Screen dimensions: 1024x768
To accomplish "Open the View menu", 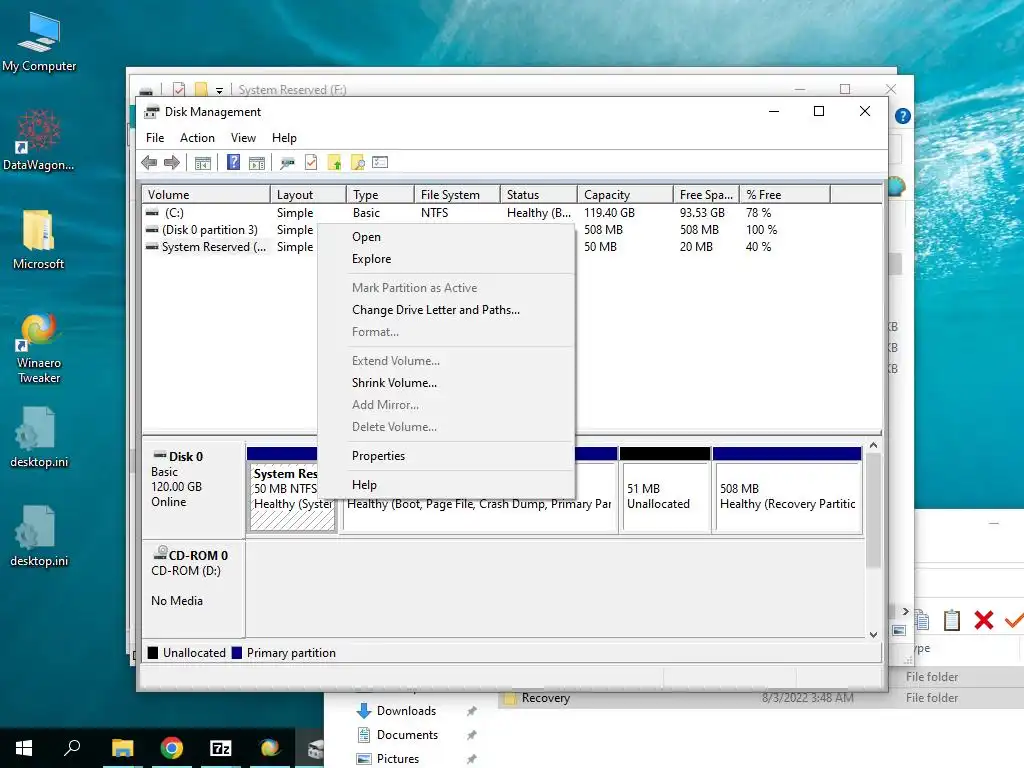I will point(243,138).
